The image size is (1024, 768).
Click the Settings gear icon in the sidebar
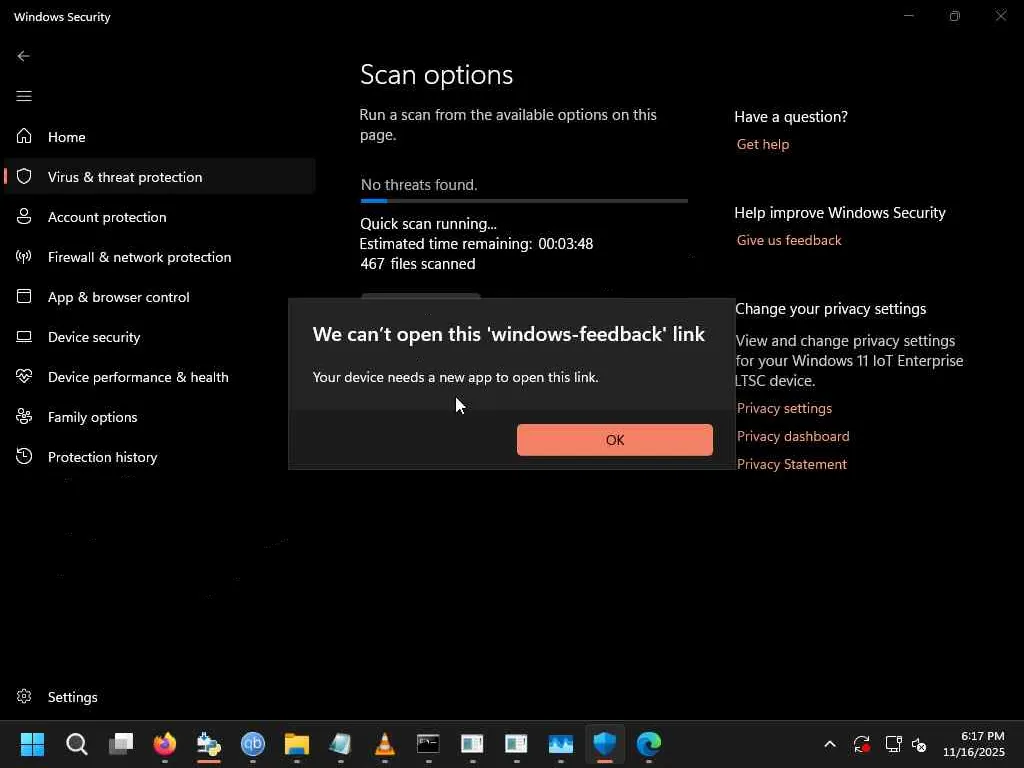click(x=24, y=696)
